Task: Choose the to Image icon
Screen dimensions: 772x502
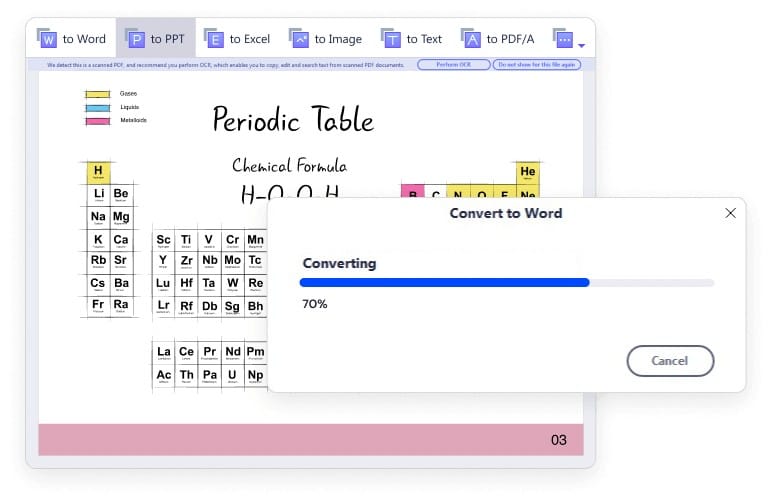Action: tap(299, 38)
